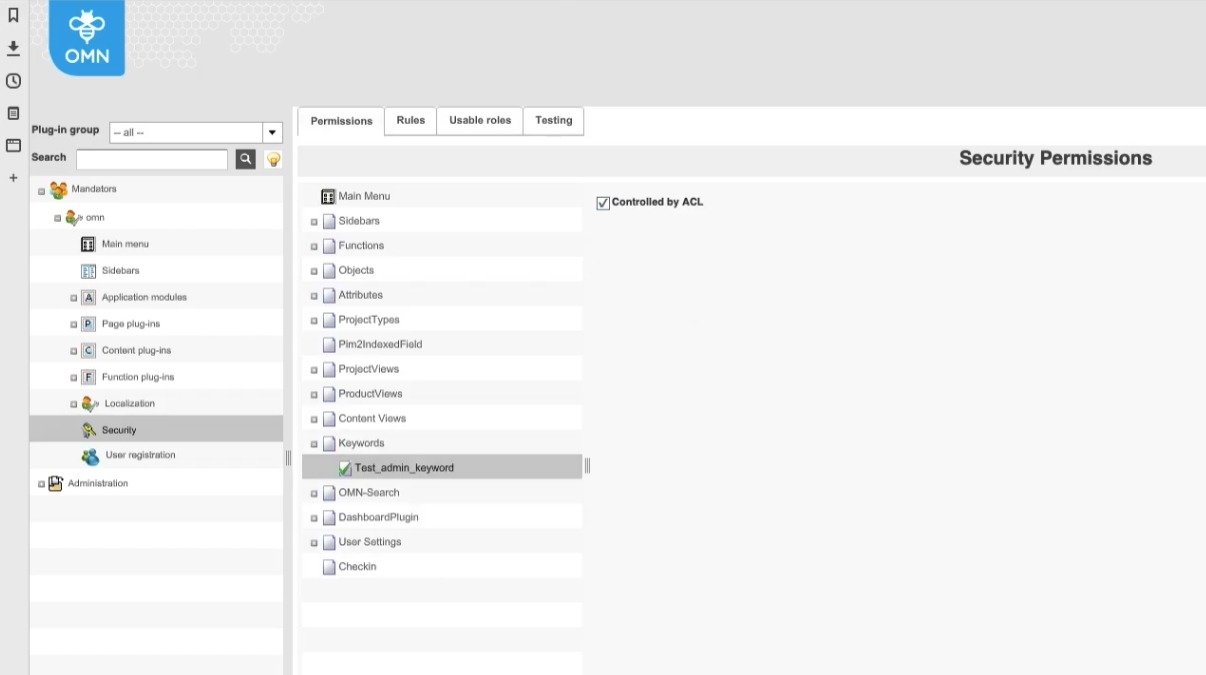Expand the Function plug-ins node
The width and height of the screenshot is (1206, 675).
[73, 378]
